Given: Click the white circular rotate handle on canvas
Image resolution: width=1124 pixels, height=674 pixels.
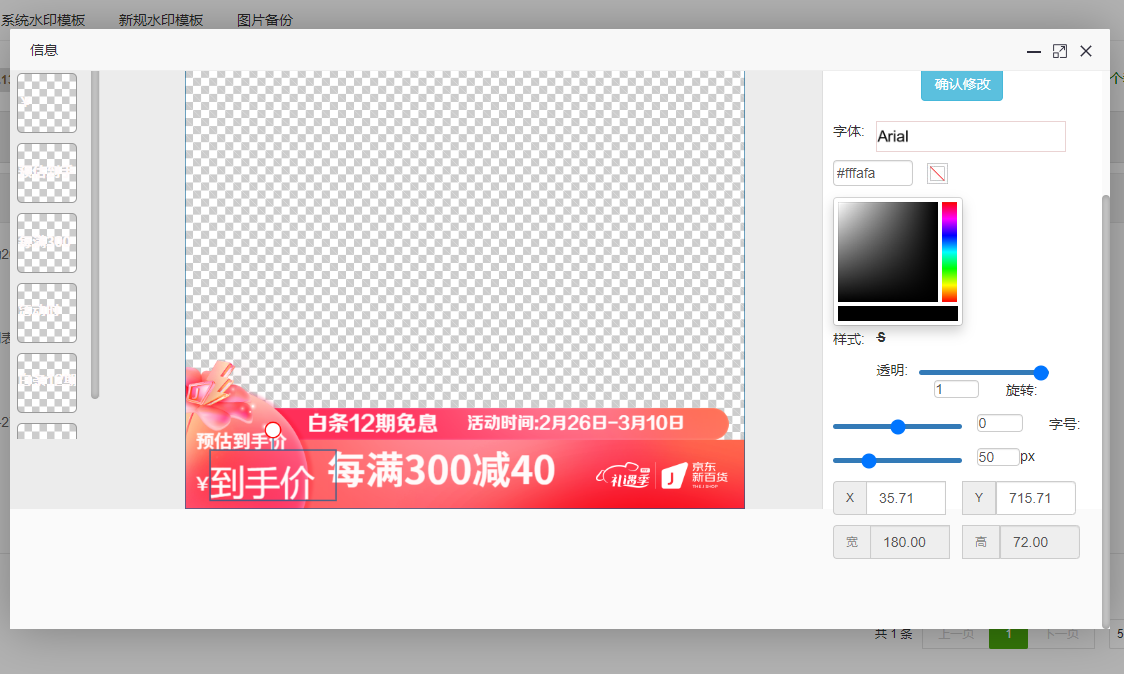Looking at the screenshot, I should point(273,430).
